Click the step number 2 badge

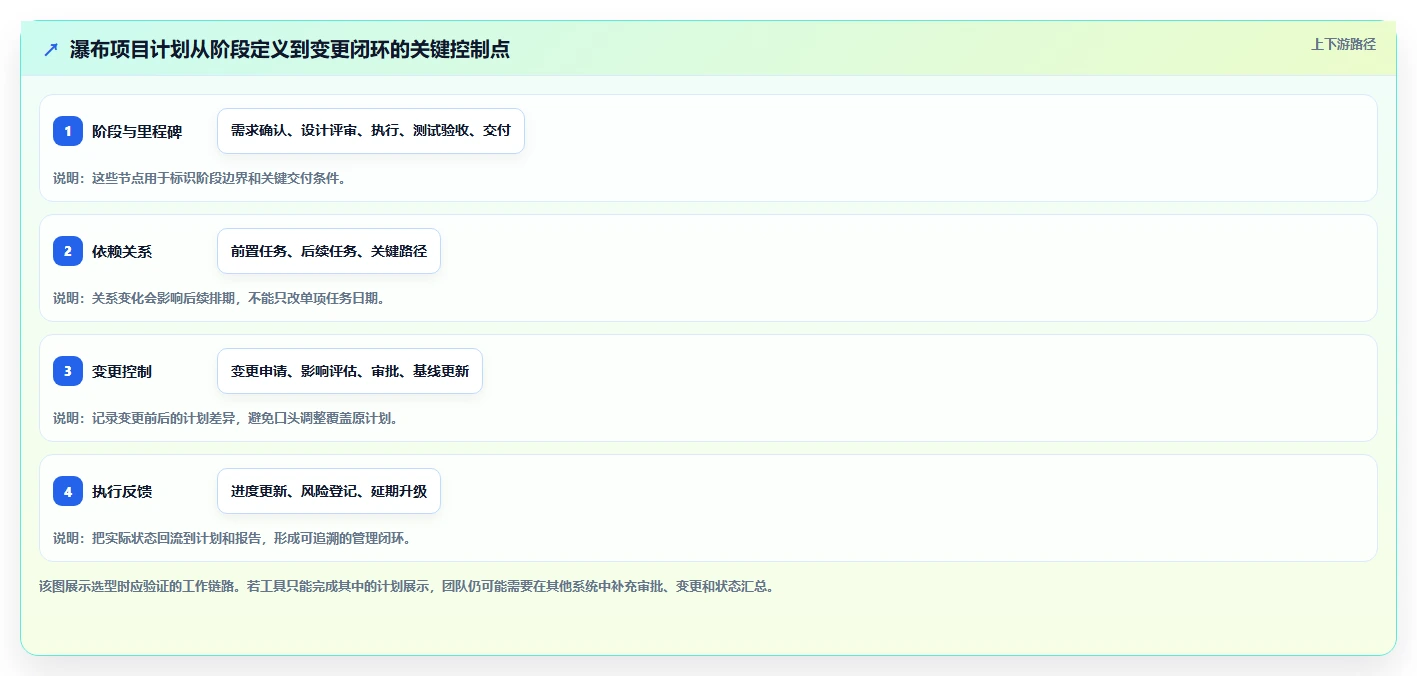click(68, 251)
